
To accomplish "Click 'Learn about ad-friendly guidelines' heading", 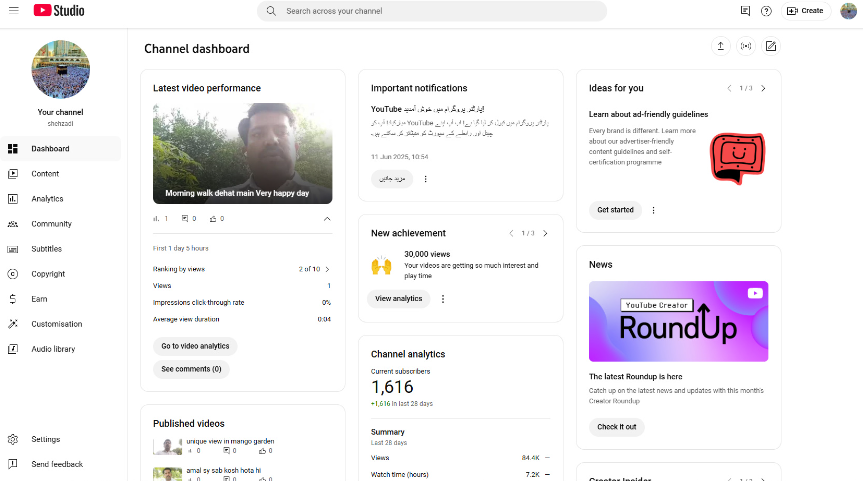I will [648, 114].
